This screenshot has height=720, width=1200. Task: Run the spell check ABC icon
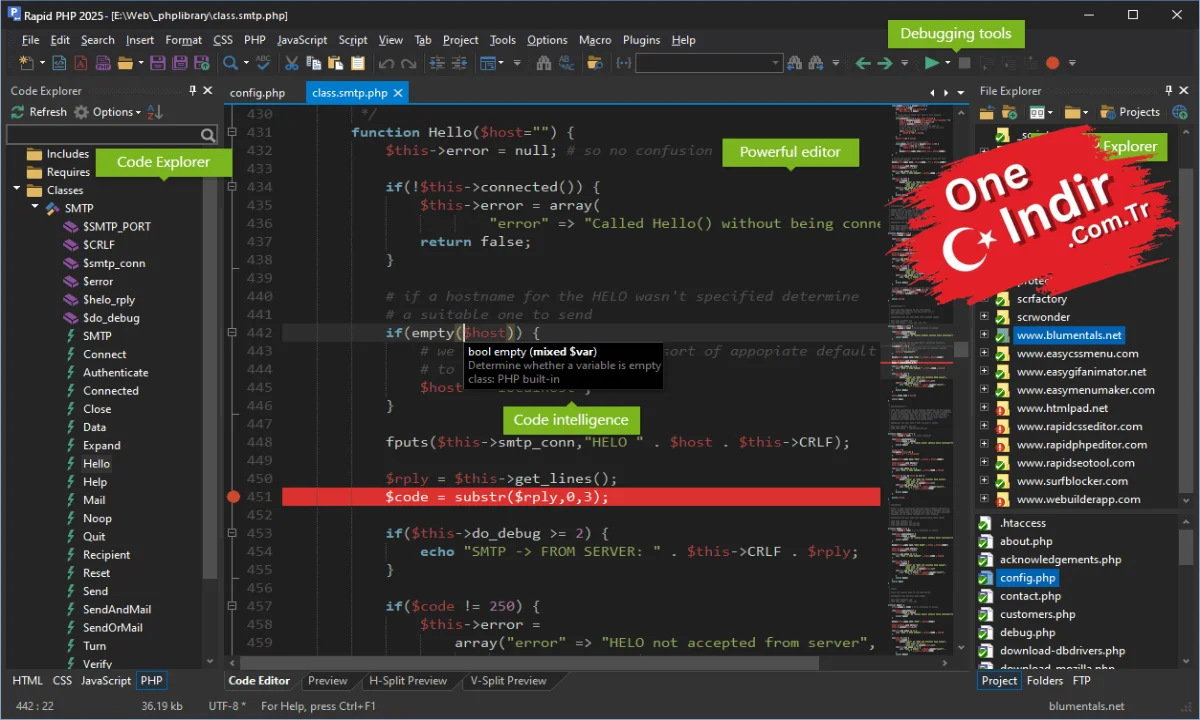click(x=263, y=63)
